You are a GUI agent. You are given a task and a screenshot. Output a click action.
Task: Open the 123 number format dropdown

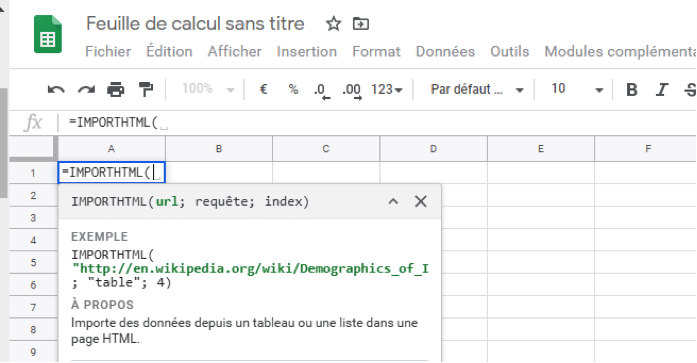pyautogui.click(x=387, y=90)
